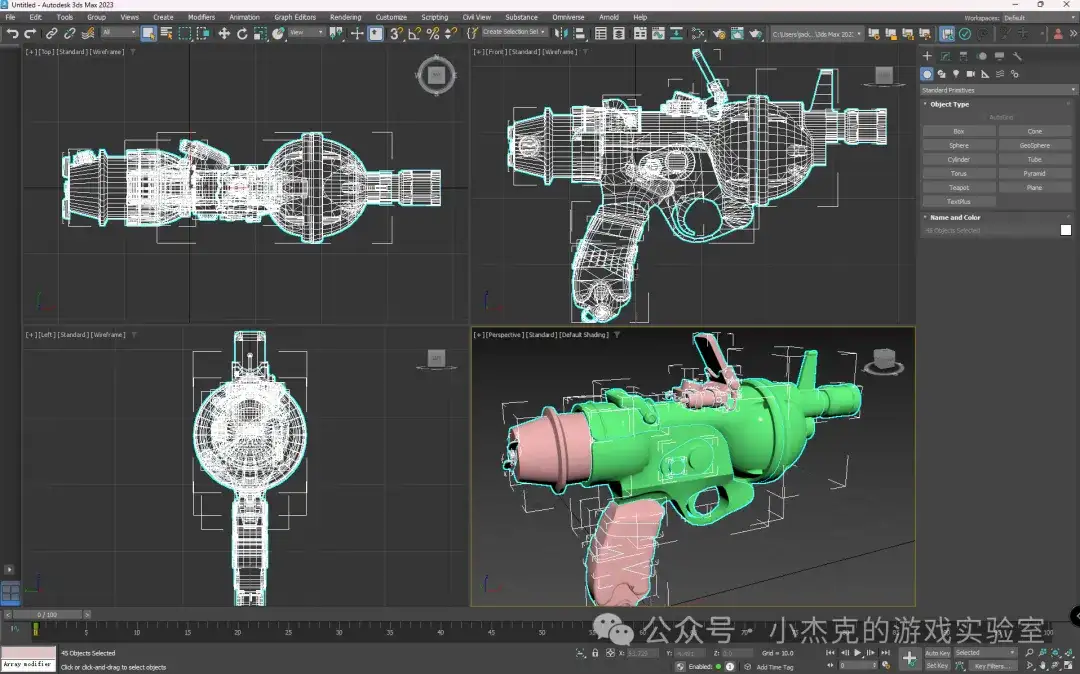Image resolution: width=1080 pixels, height=674 pixels.
Task: Toggle the Auto Key button
Action: 937,653
